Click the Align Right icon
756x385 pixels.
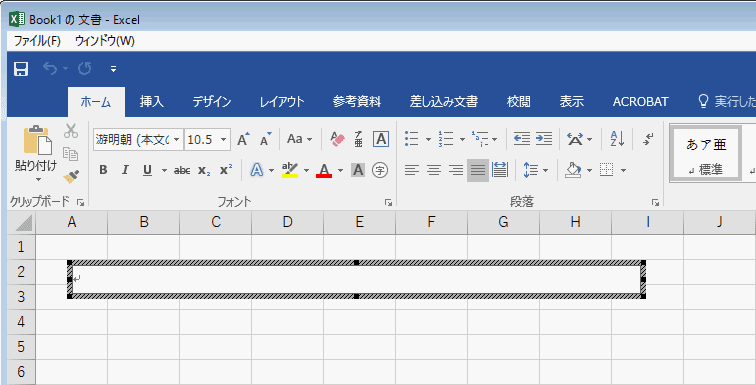456,170
